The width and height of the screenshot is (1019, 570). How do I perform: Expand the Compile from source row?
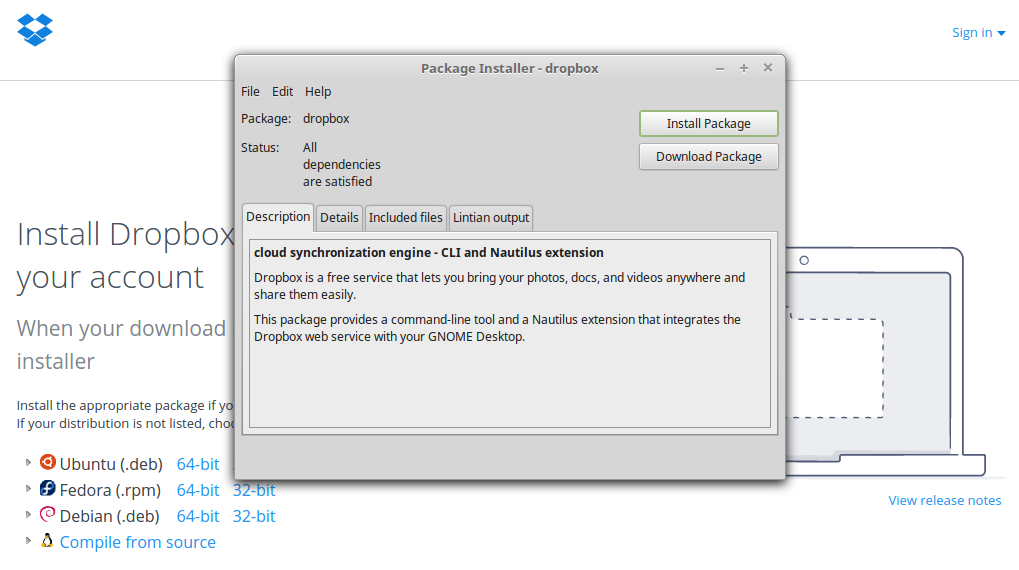pos(28,541)
